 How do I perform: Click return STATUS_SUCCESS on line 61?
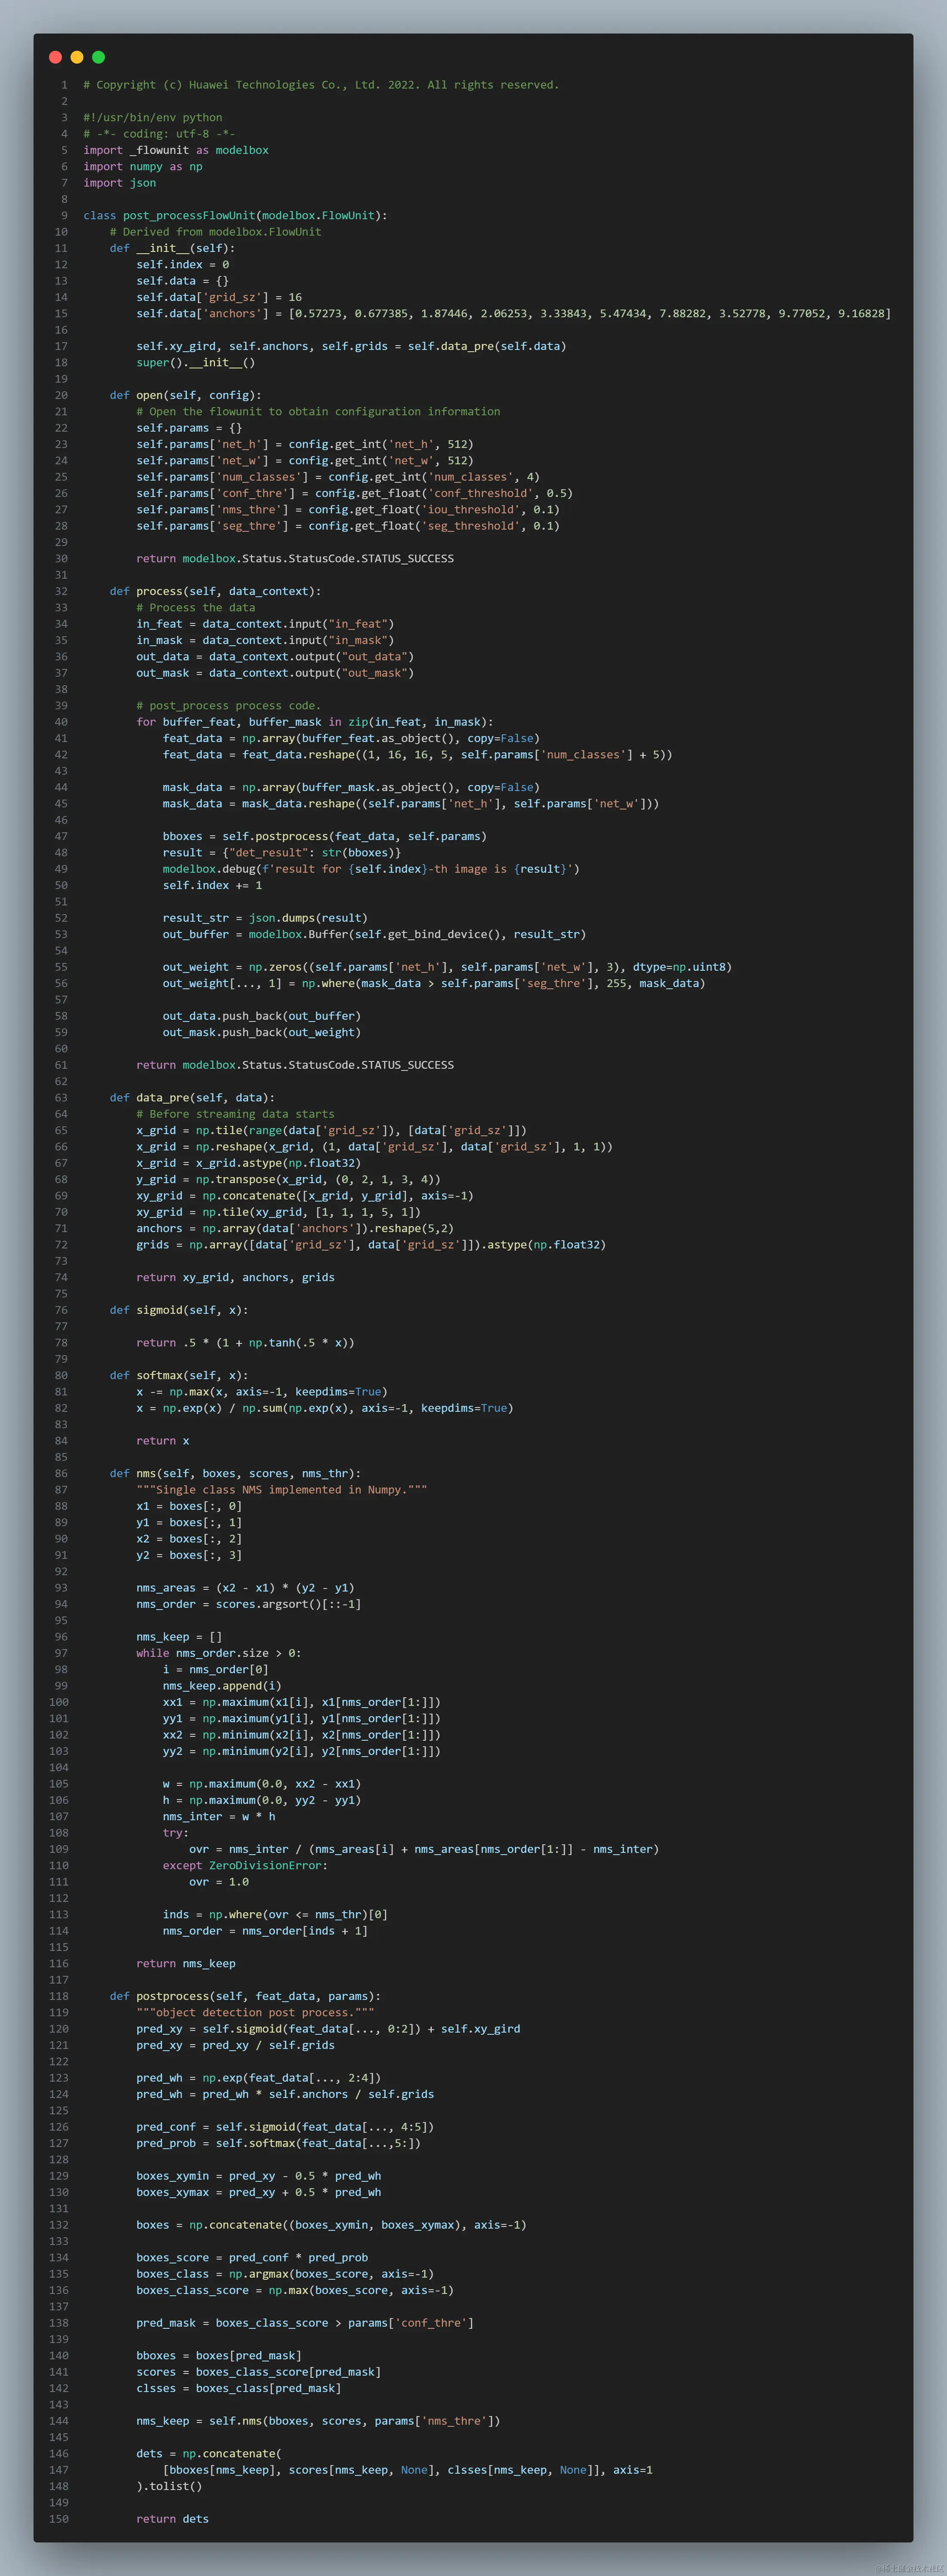click(295, 1065)
